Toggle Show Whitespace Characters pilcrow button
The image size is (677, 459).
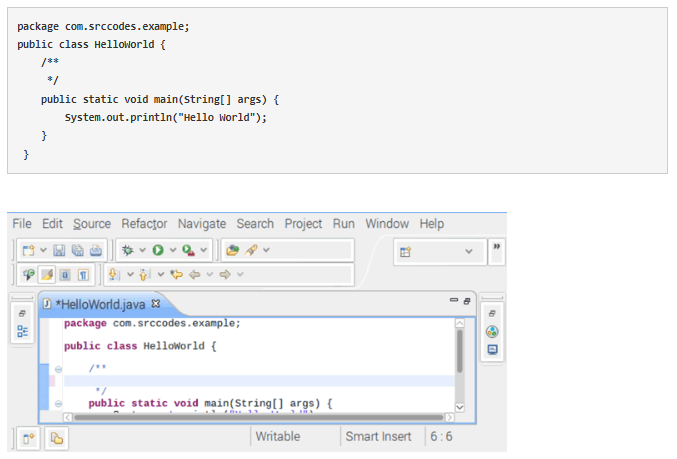(x=84, y=274)
